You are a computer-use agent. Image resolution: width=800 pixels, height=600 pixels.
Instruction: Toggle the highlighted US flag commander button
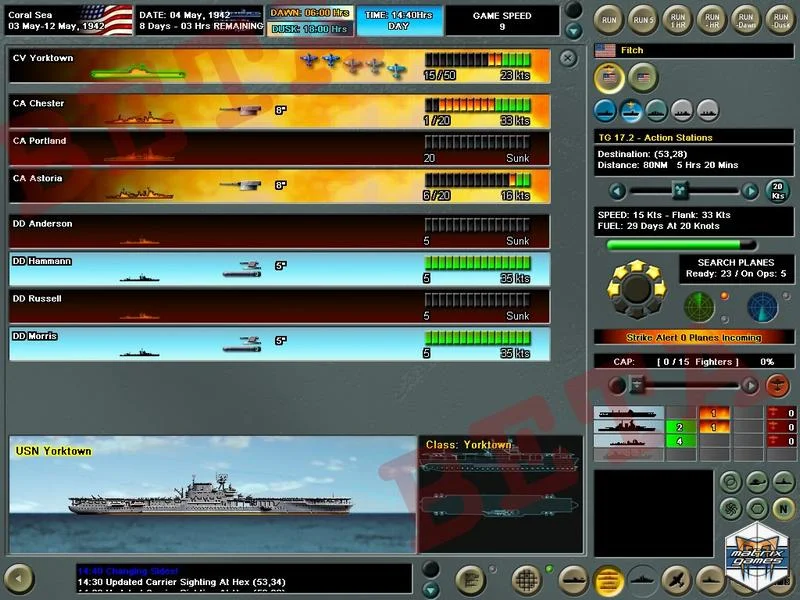point(608,77)
